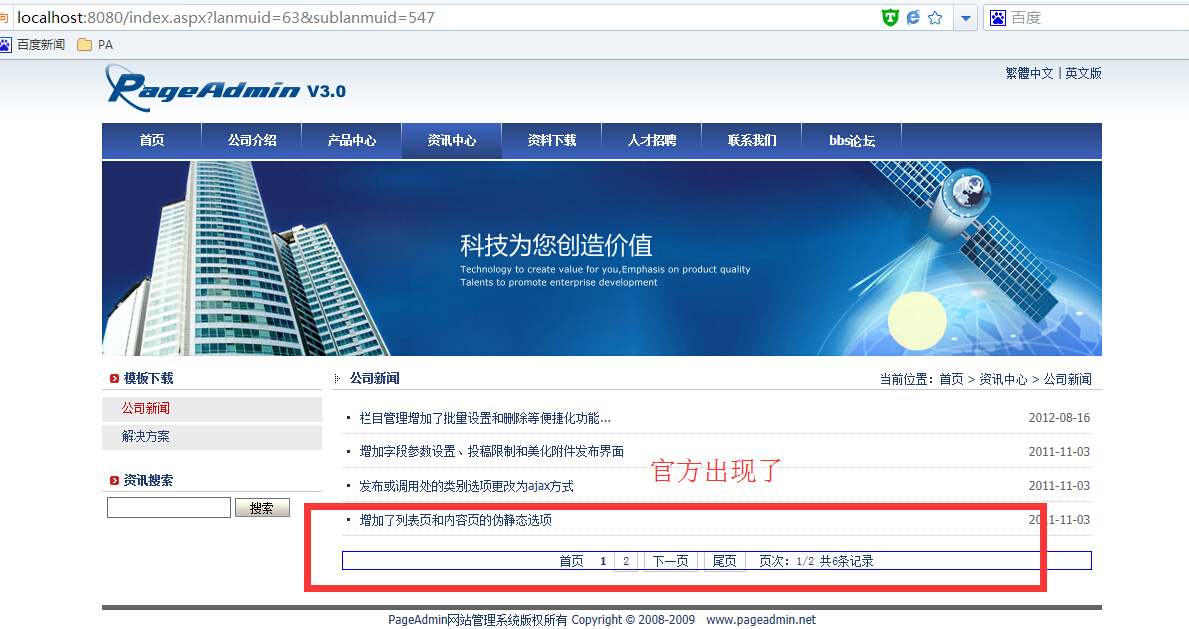This screenshot has width=1189, height=629.
Task: Bookmark page with the star icon
Action: coord(935,17)
